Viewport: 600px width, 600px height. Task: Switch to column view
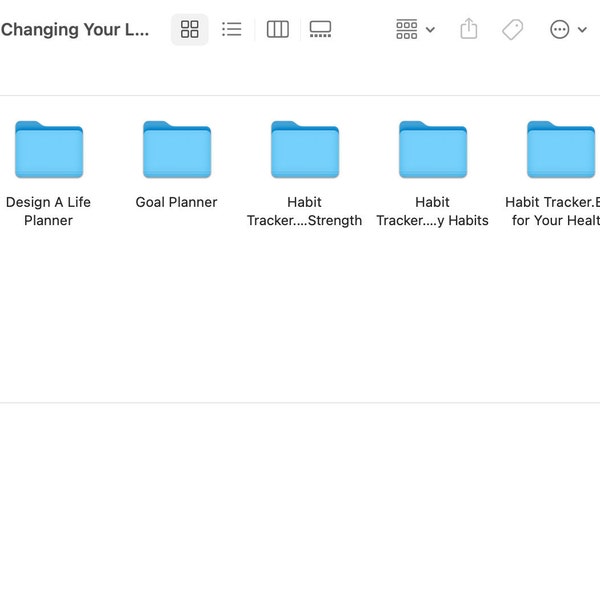(277, 29)
